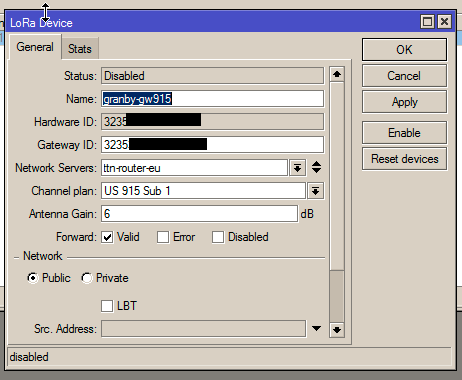Click the Reset devices button

pyautogui.click(x=404, y=159)
